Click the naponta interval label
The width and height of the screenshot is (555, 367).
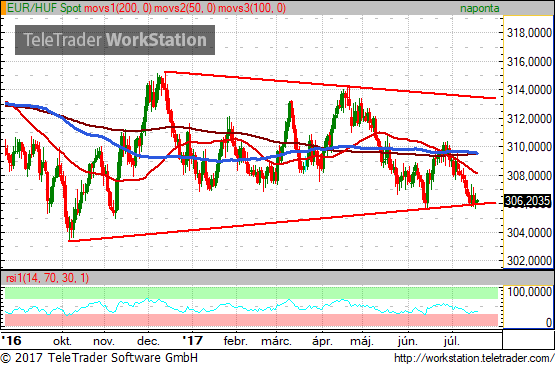click(479, 8)
